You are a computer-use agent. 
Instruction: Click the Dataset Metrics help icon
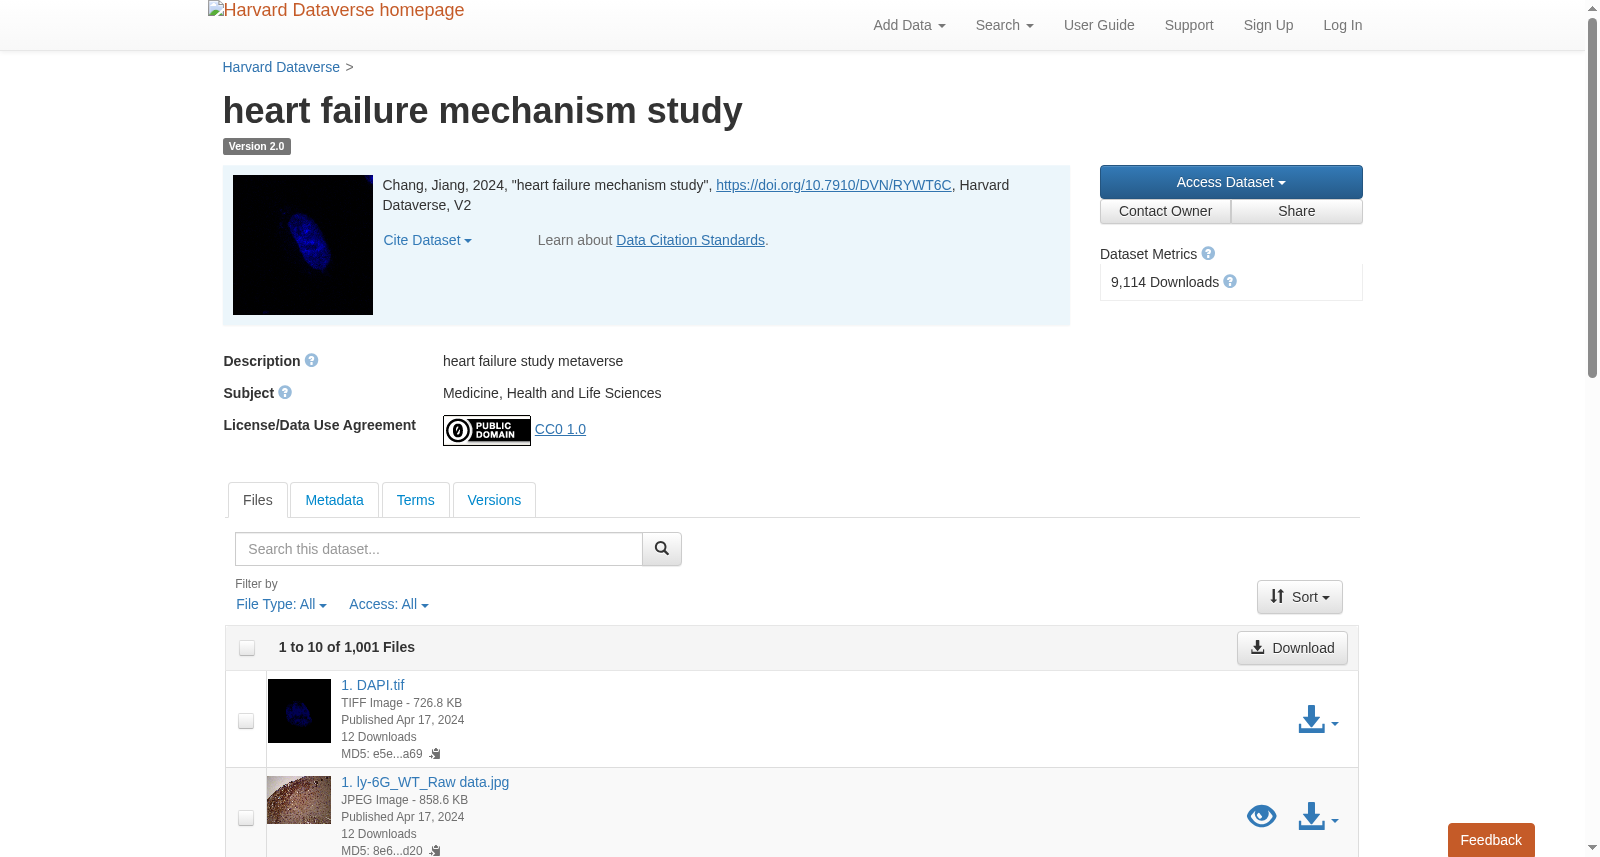click(1208, 253)
